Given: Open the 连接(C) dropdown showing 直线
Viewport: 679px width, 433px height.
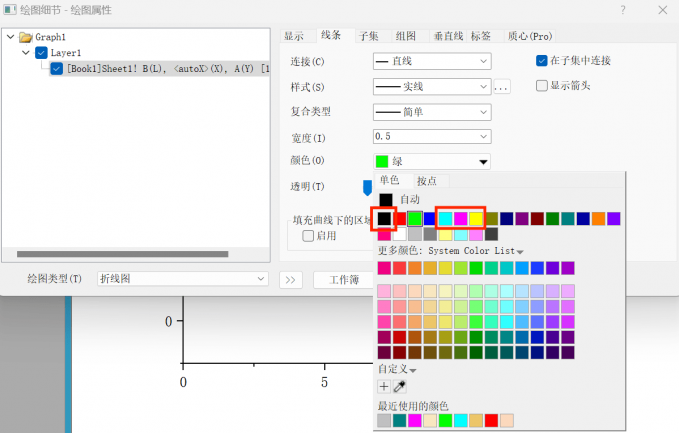Looking at the screenshot, I should coord(432,61).
